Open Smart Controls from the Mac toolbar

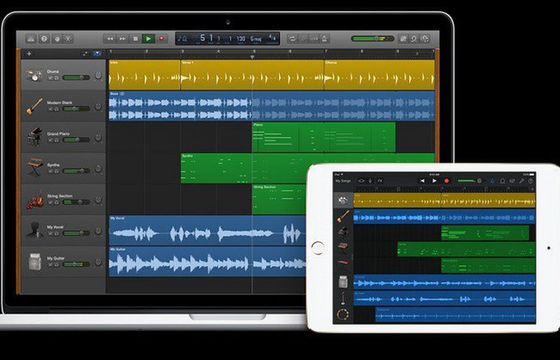[x=57, y=39]
